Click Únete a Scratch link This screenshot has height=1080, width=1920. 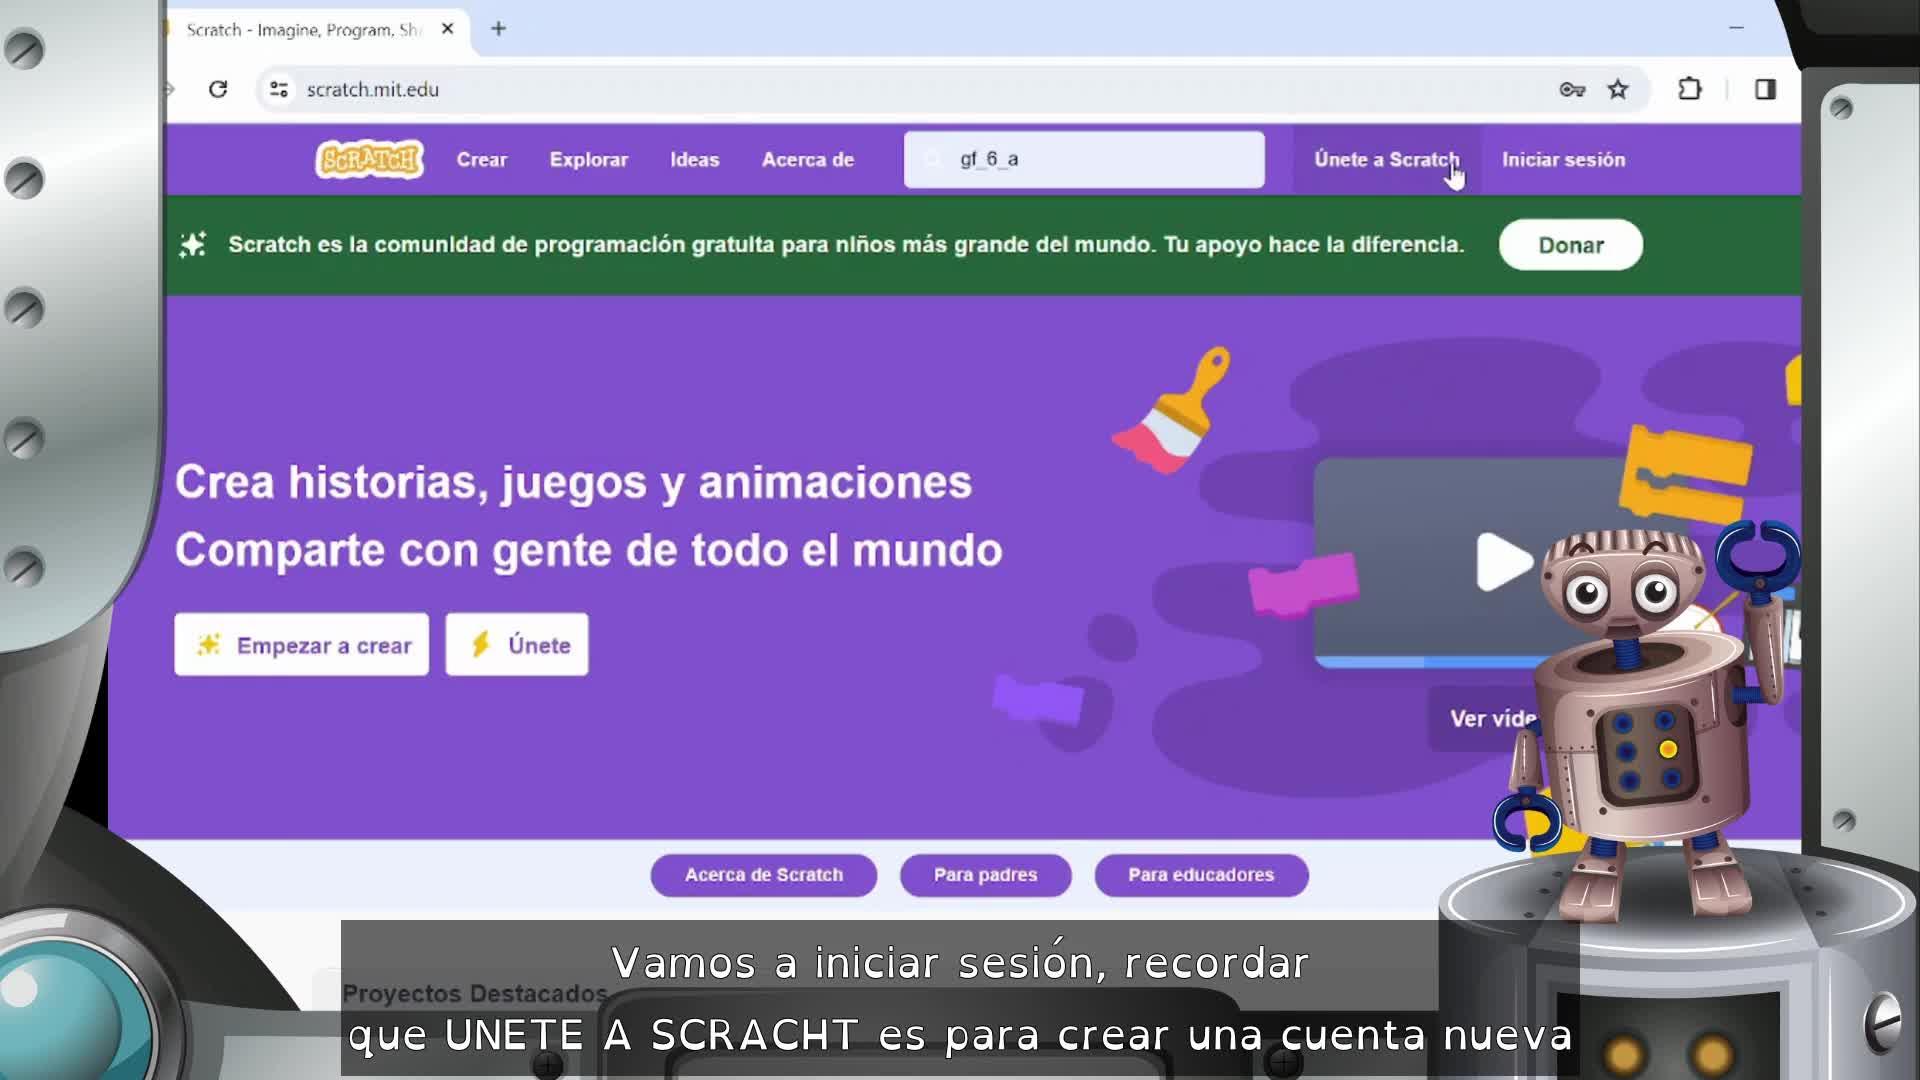(1386, 160)
